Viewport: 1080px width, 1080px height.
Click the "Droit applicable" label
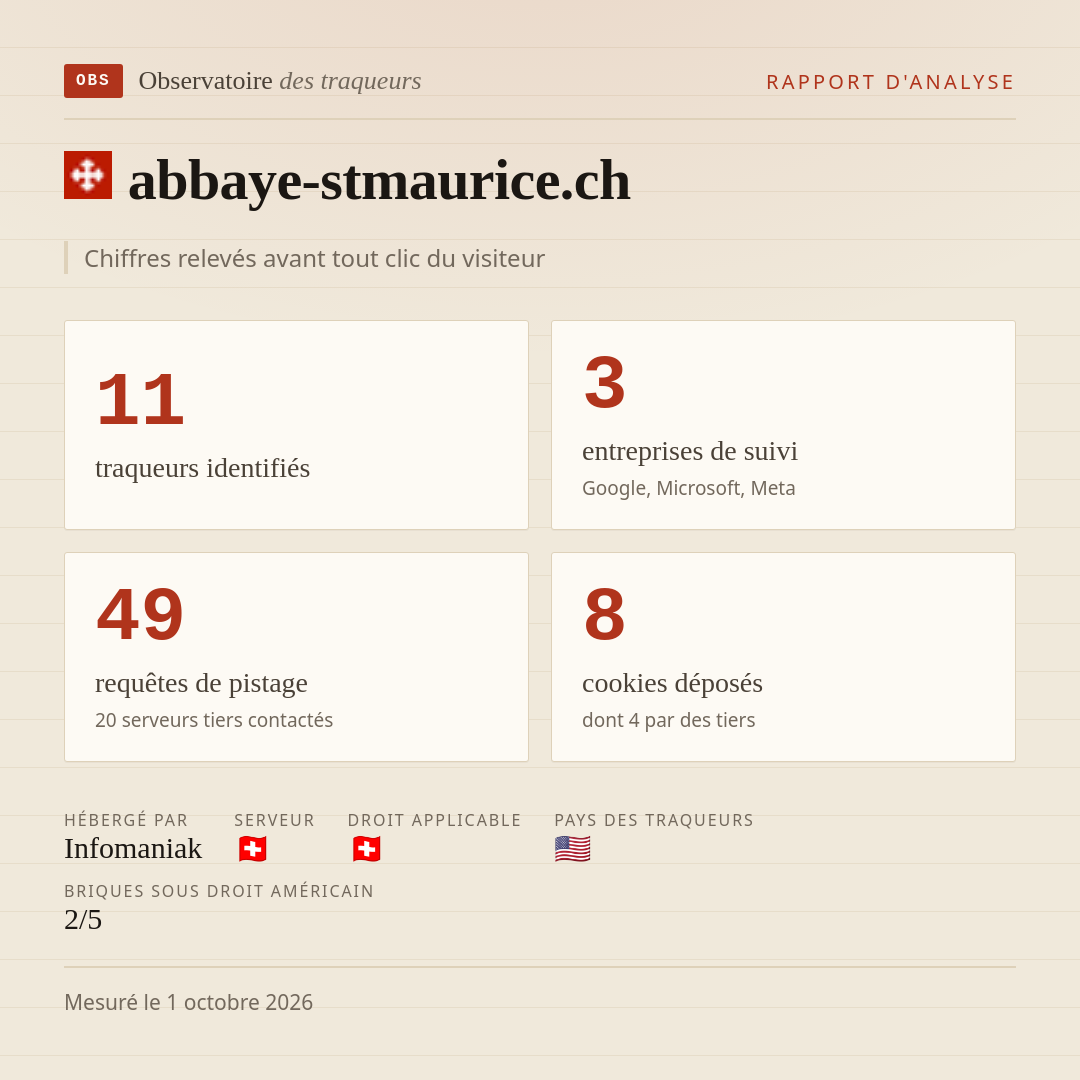(x=435, y=820)
